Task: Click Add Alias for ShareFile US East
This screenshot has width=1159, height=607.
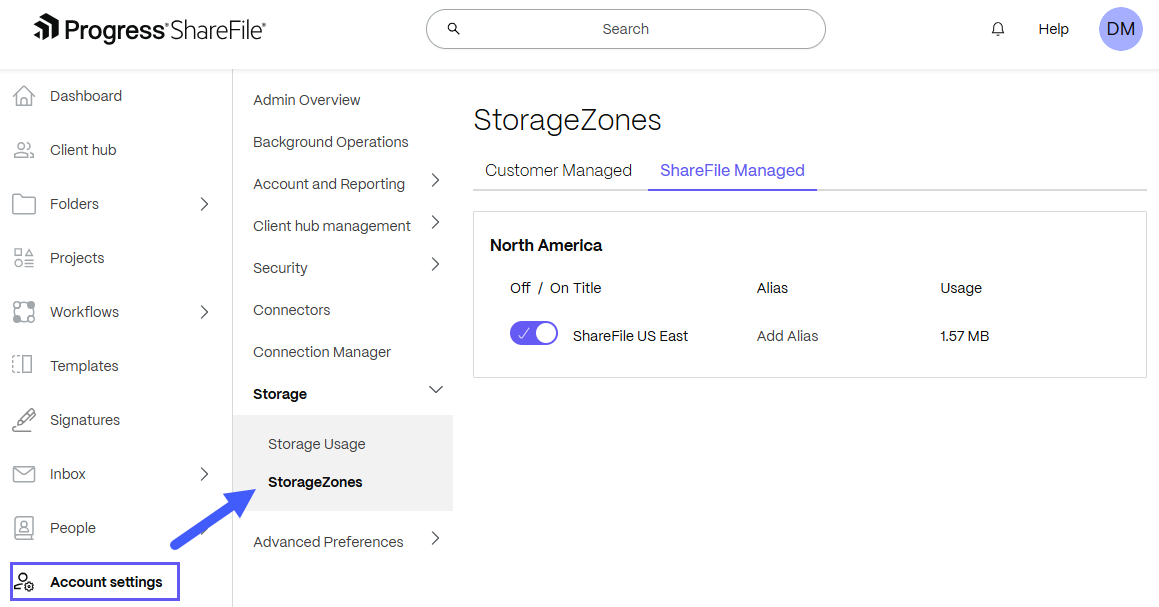Action: coord(787,336)
